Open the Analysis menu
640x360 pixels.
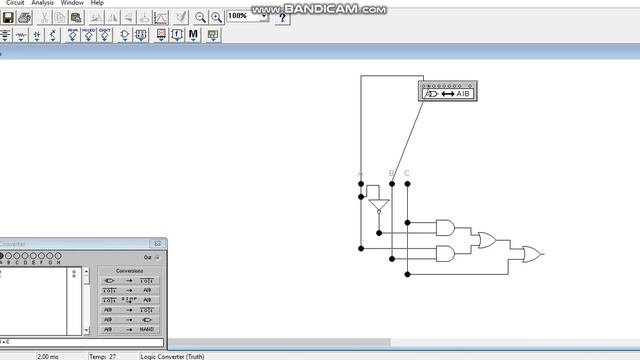pyautogui.click(x=42, y=3)
